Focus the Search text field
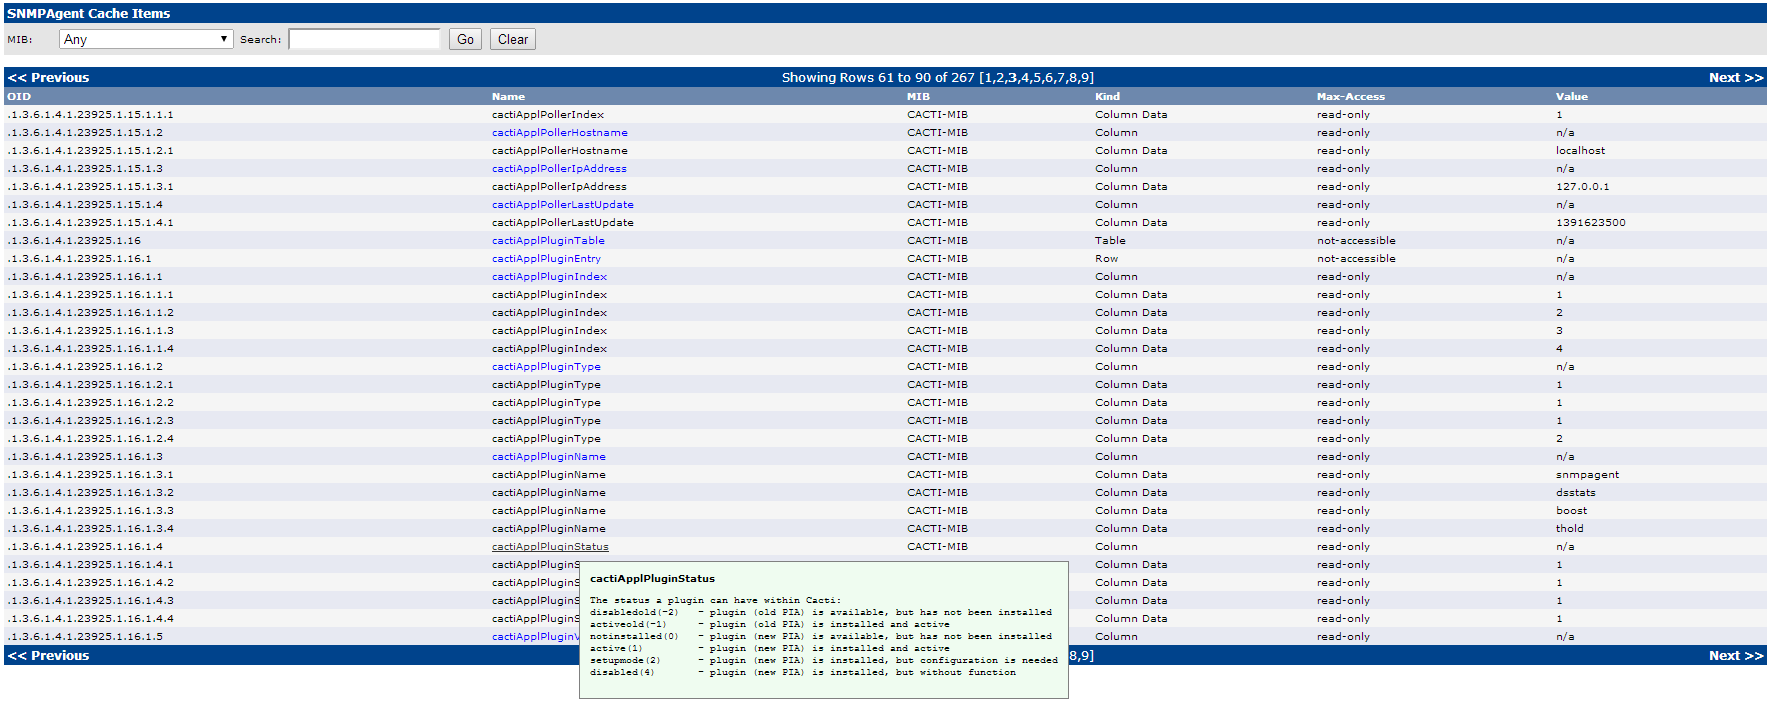Image resolution: width=1770 pixels, height=705 pixels. click(365, 39)
